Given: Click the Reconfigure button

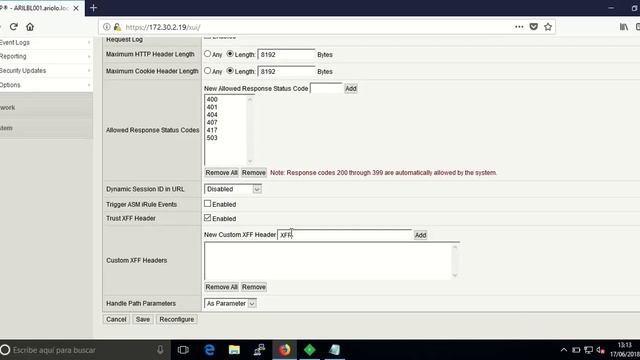Looking at the screenshot, I should pyautogui.click(x=177, y=319).
